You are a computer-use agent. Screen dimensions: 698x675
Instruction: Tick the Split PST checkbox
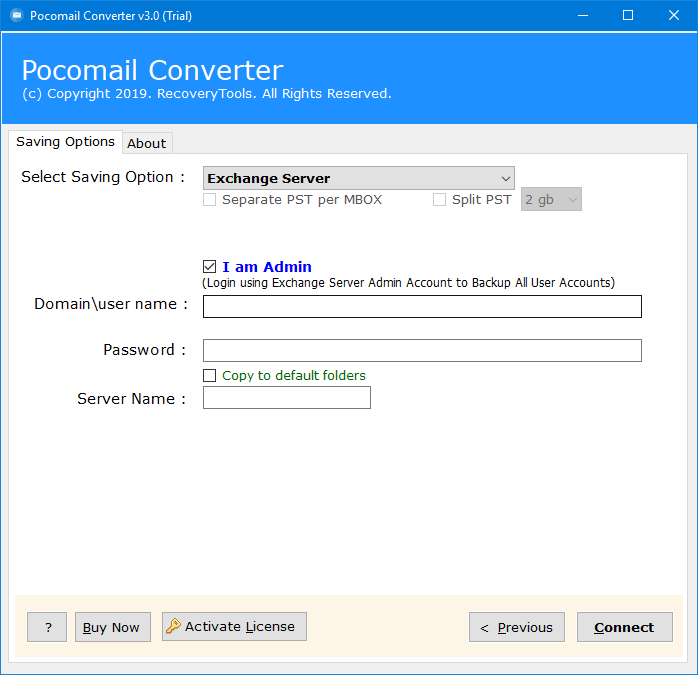(439, 199)
